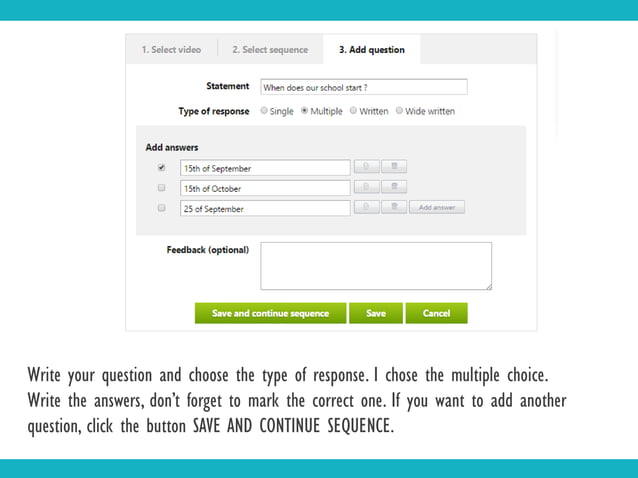Click the edit icon beside 15th of October
The height and width of the screenshot is (478, 638).
click(366, 188)
